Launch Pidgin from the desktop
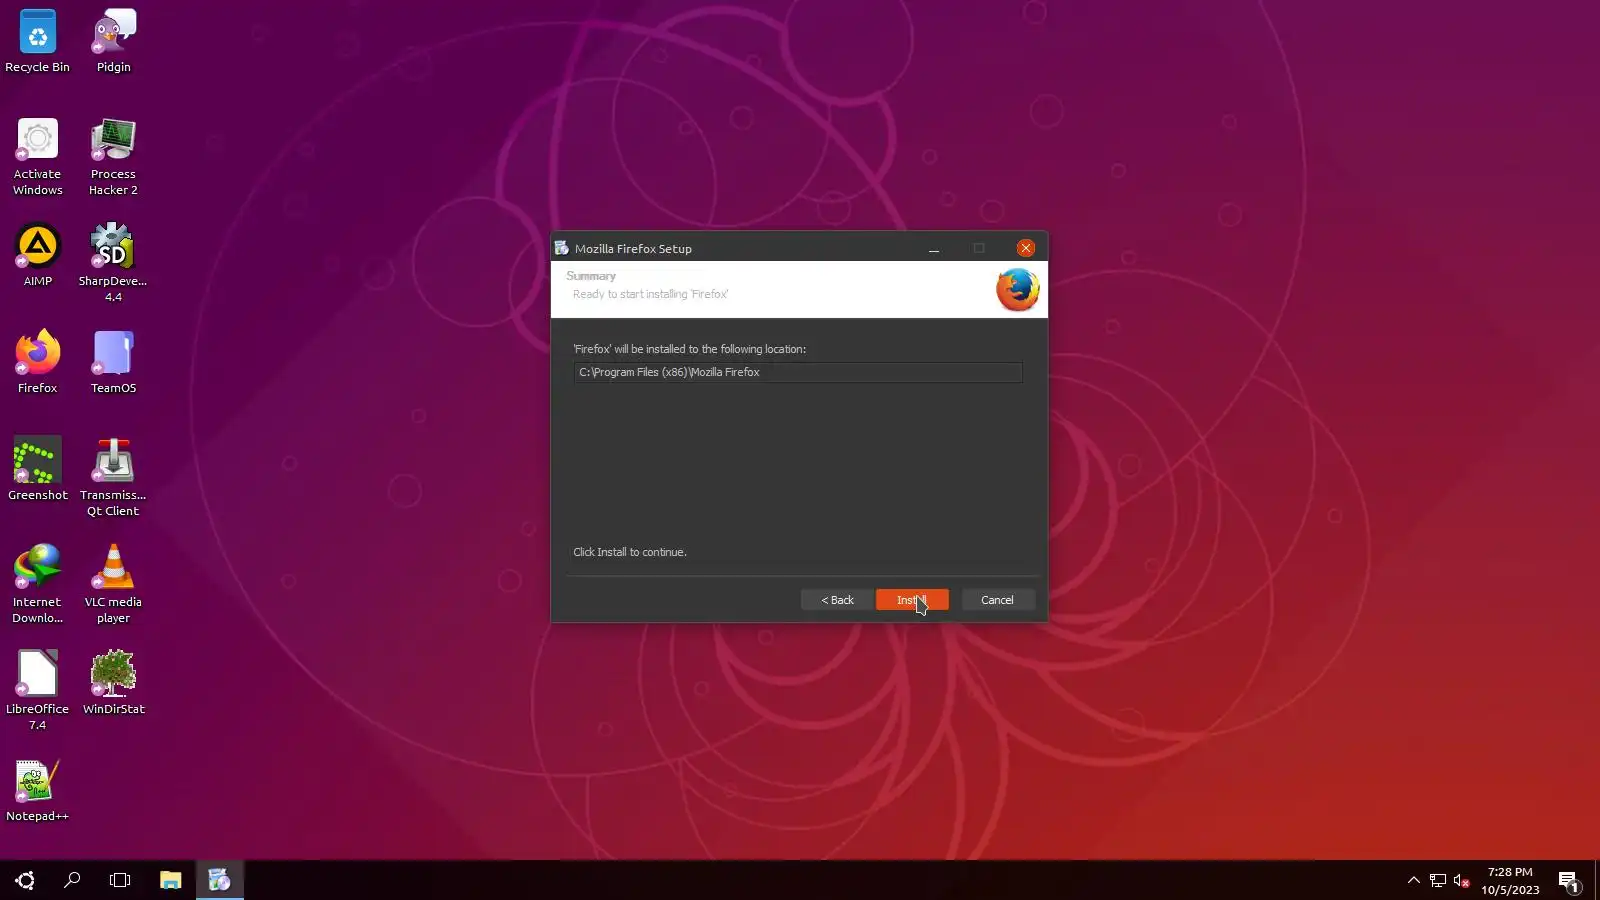This screenshot has width=1600, height=900. pos(113,41)
